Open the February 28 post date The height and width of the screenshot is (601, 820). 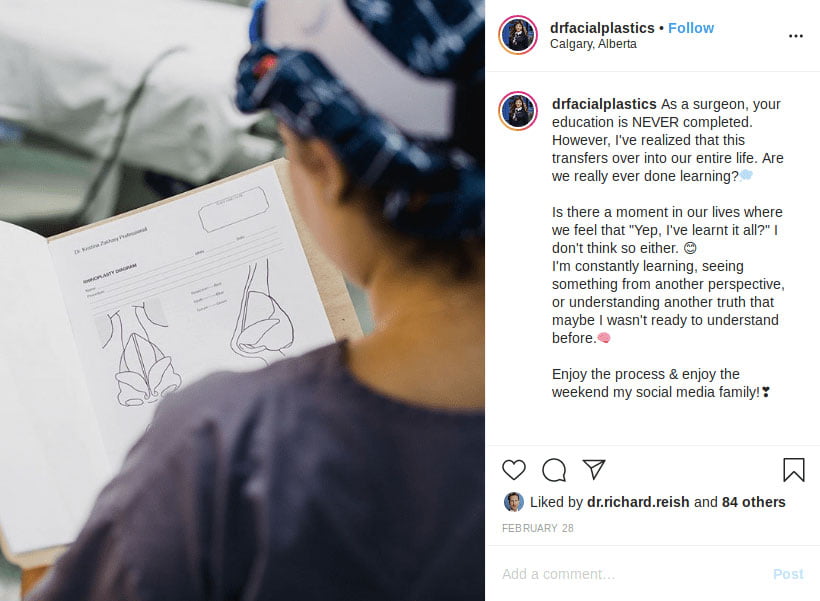pyautogui.click(x=538, y=528)
